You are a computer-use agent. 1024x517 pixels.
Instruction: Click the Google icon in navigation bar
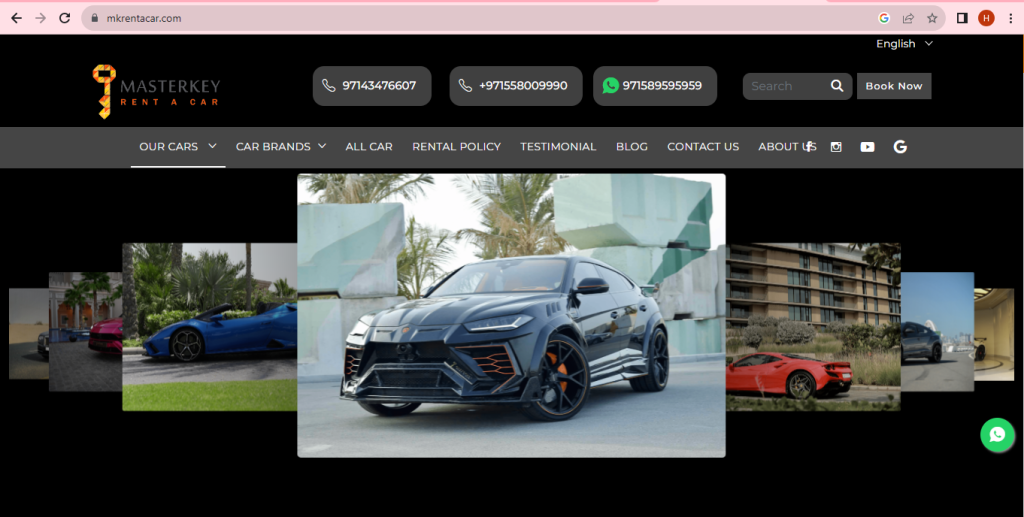click(900, 147)
